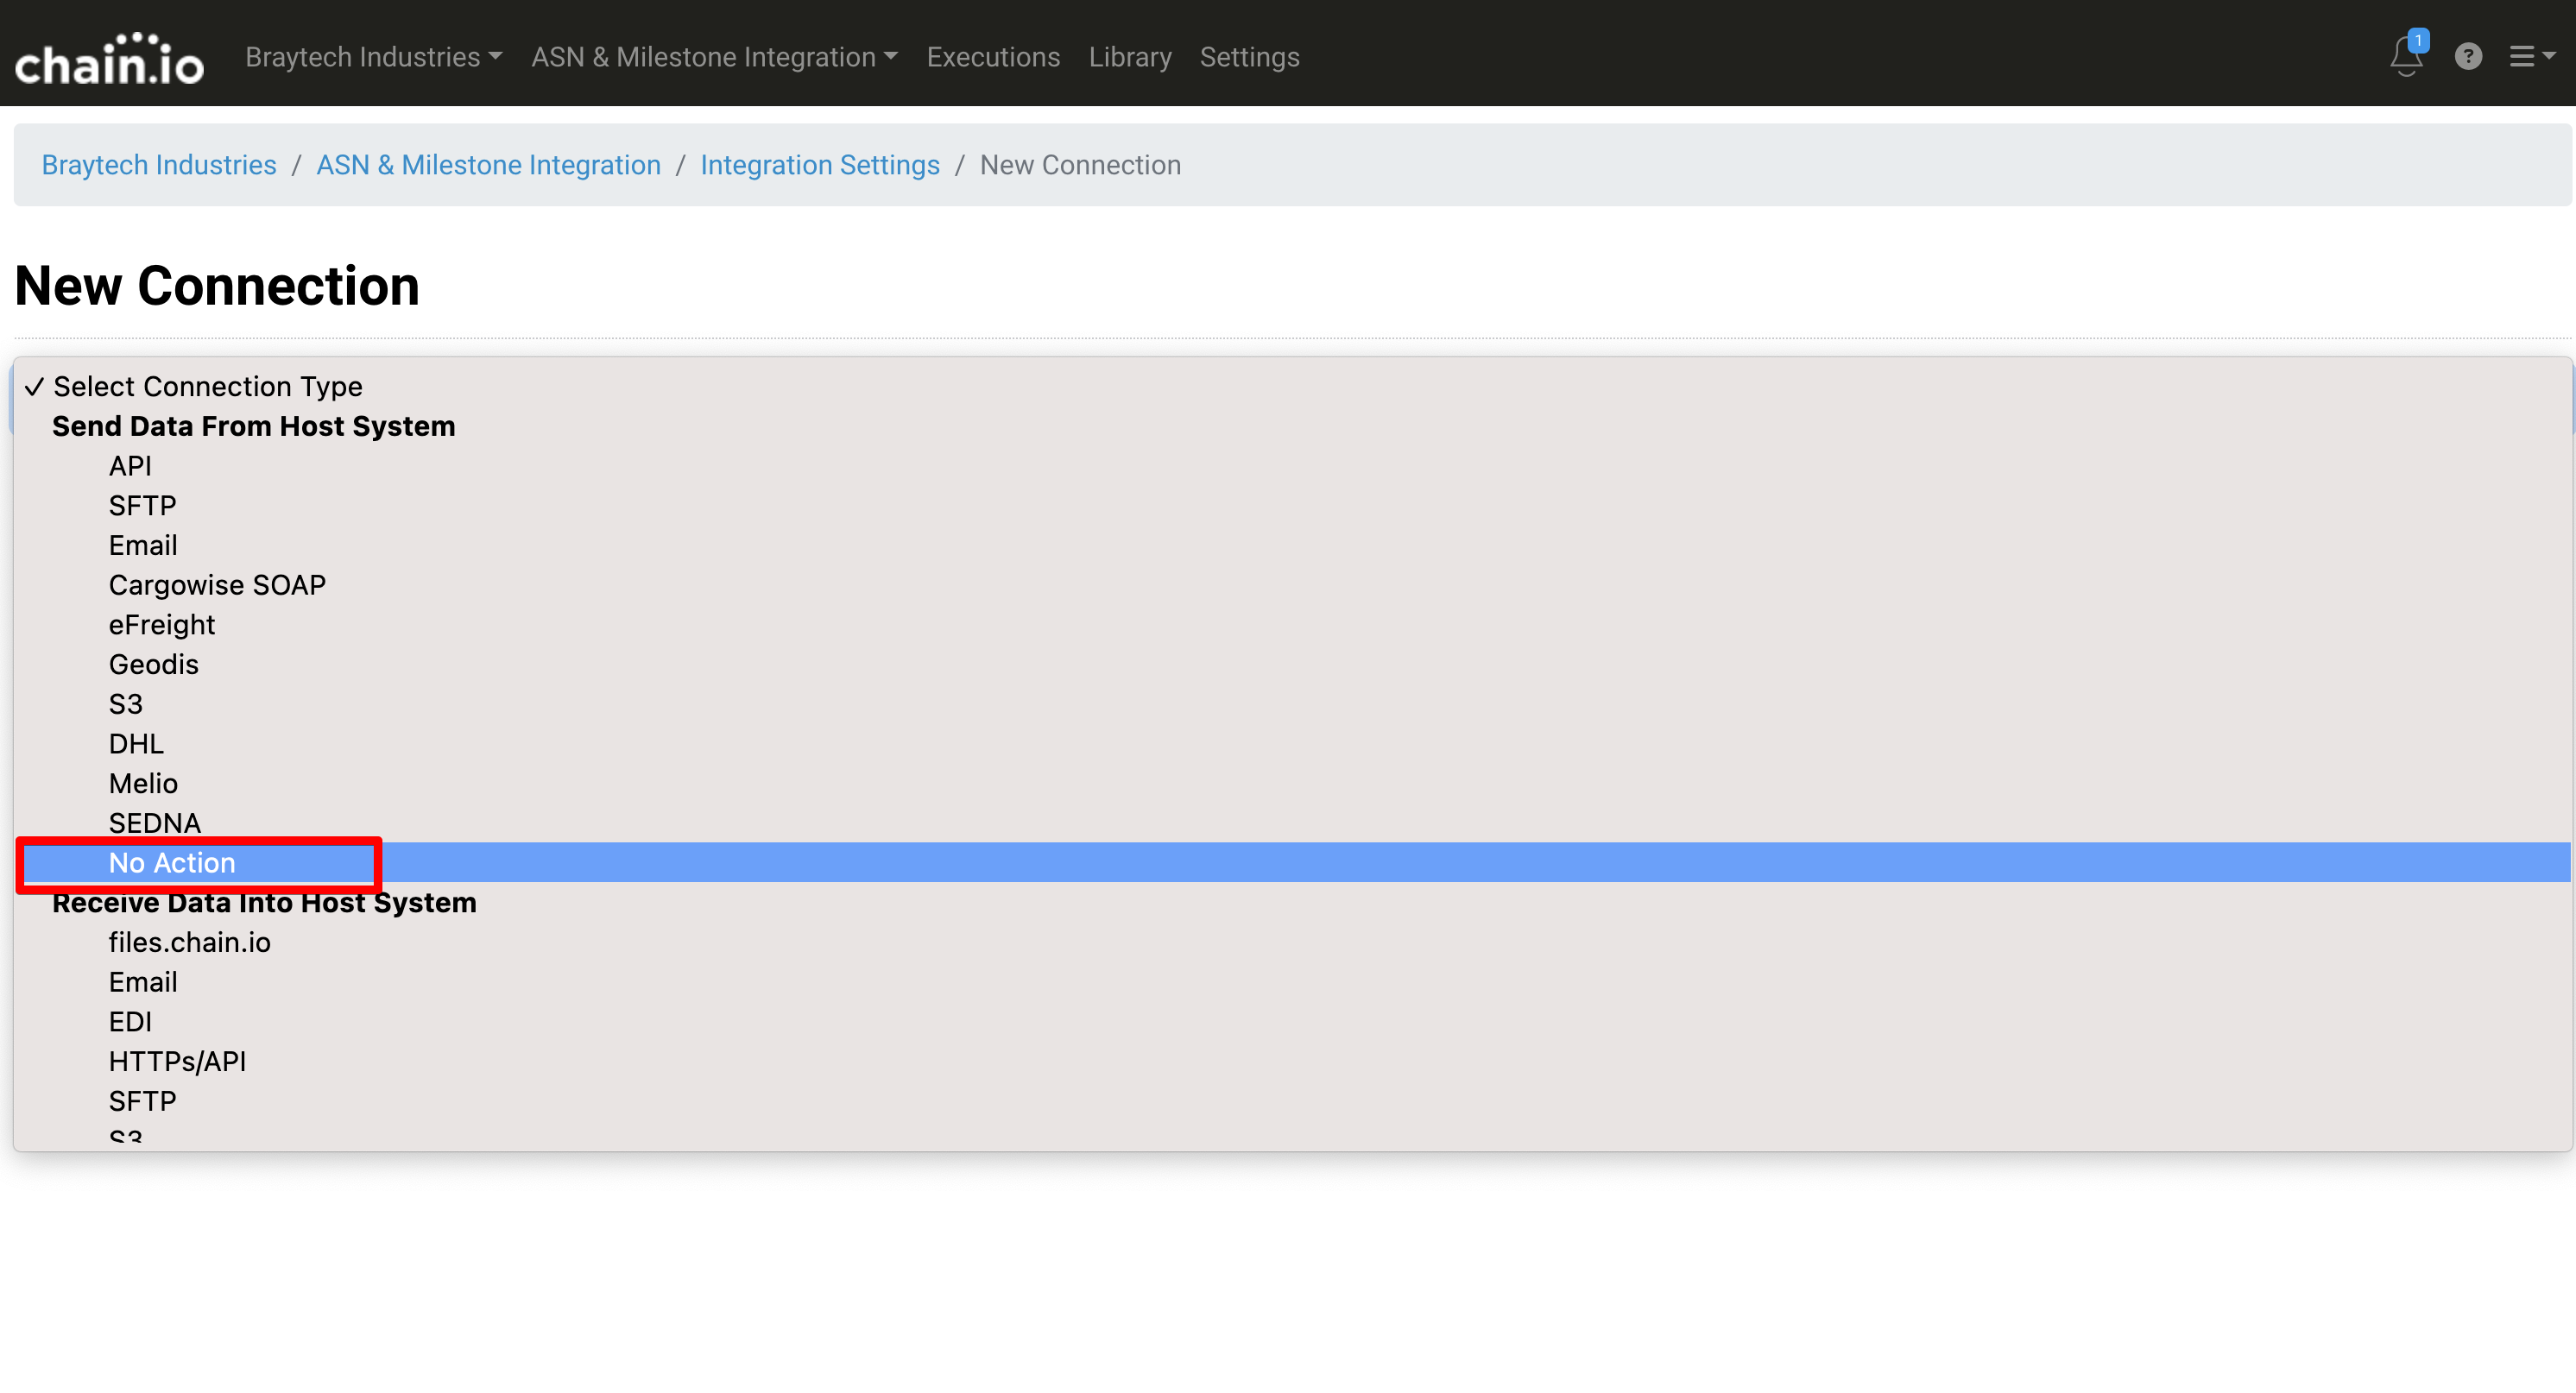
Task: Select the HTTPs/API option
Action: [x=177, y=1061]
